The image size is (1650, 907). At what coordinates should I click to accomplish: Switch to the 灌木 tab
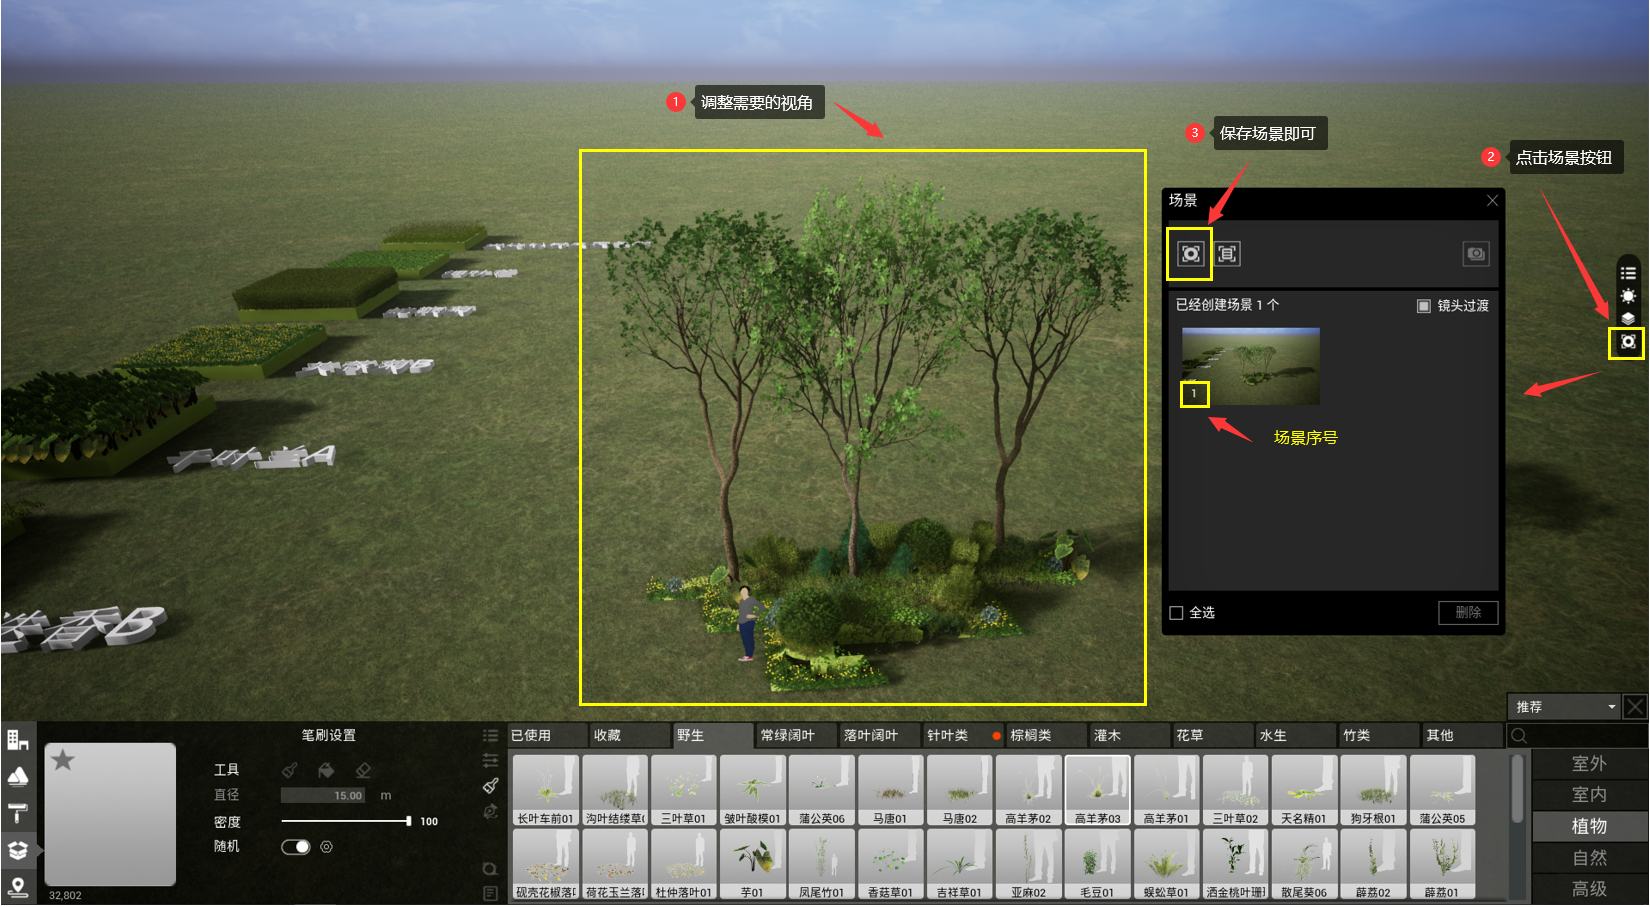point(1129,736)
